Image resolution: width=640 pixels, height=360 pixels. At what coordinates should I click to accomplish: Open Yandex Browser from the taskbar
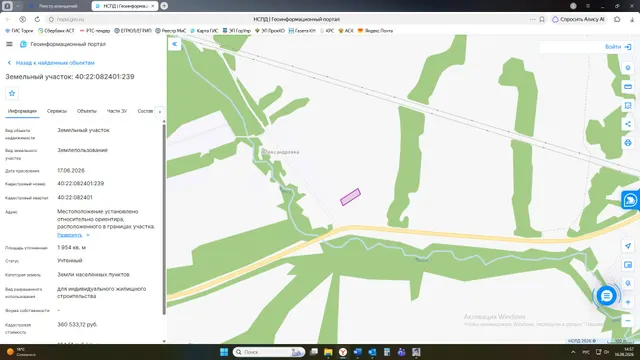coord(343,352)
